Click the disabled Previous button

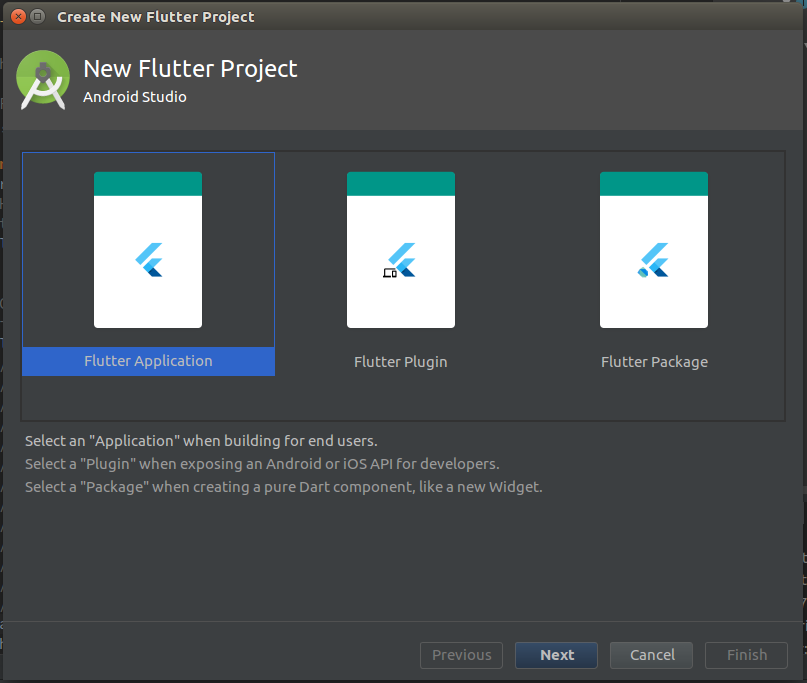(x=461, y=655)
